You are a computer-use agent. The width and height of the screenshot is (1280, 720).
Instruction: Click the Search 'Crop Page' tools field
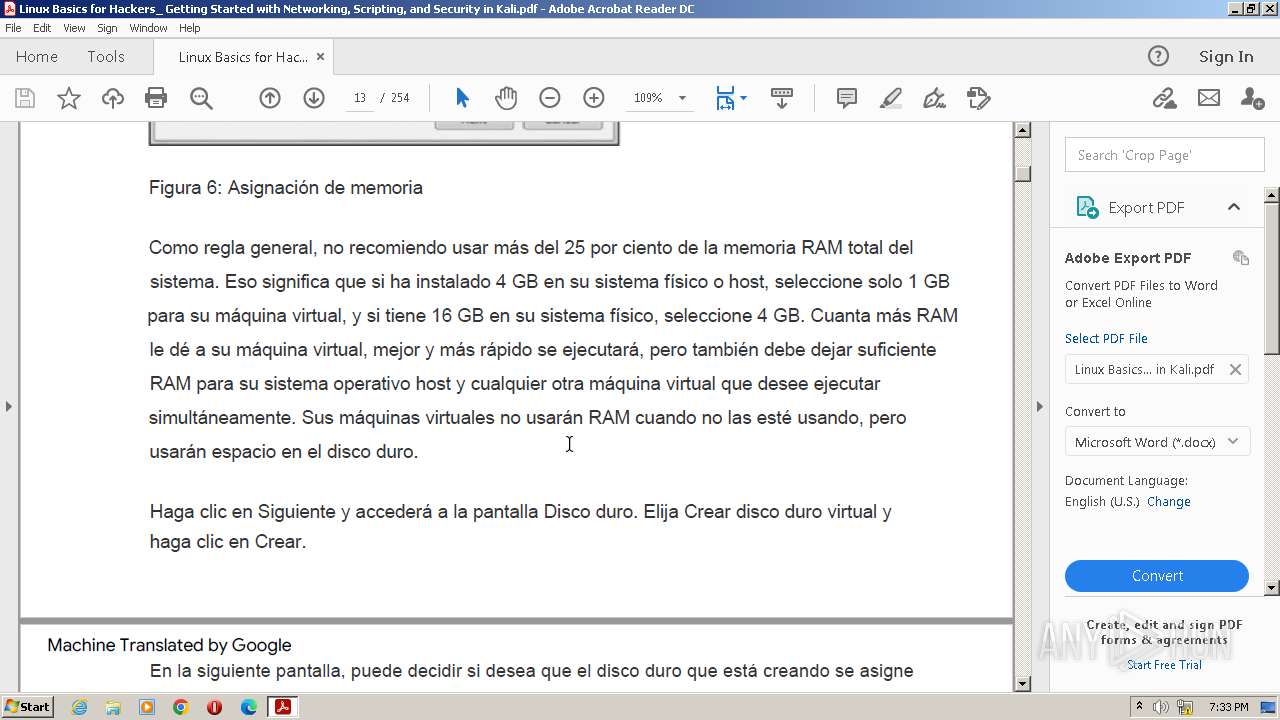coord(1165,155)
